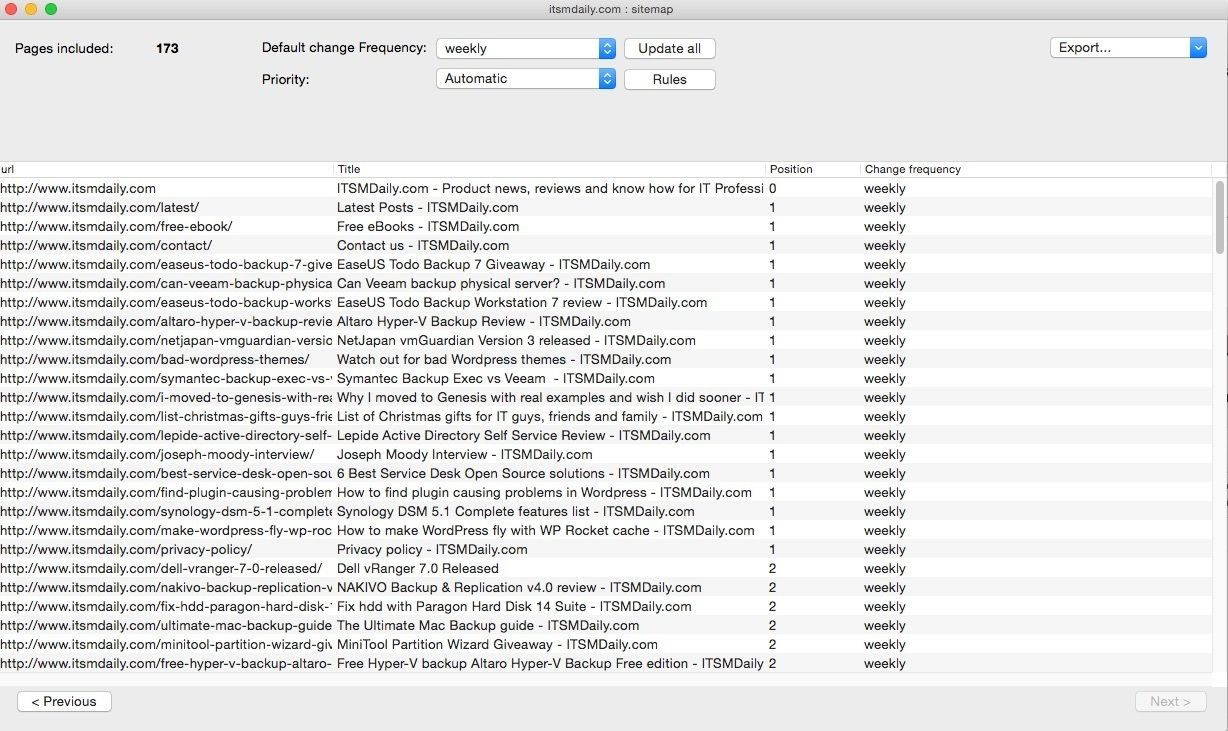Viewport: 1228px width, 731px height.
Task: Select title Dell vRanger 7.0 Released
Action: pos(418,568)
